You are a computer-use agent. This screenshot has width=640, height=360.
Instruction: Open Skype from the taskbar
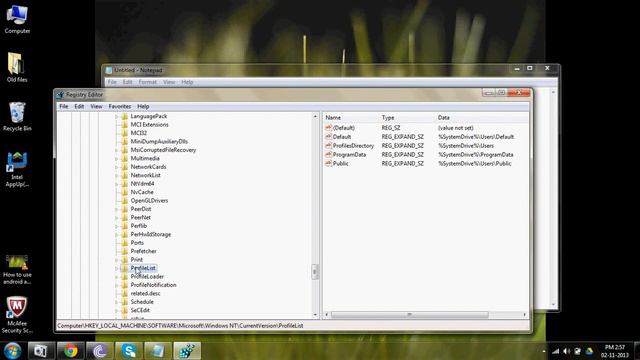[x=129, y=351]
